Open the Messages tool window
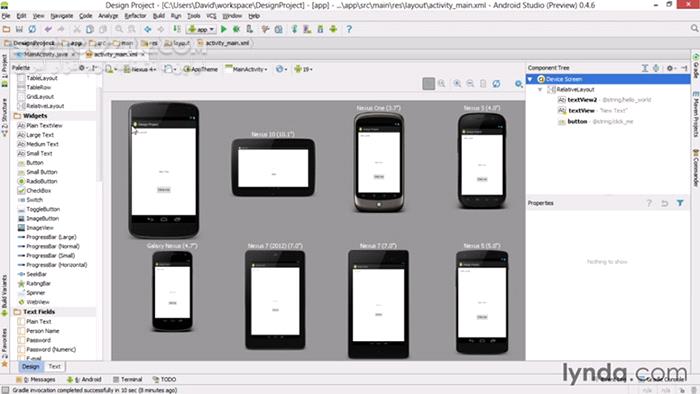Viewport: 700px width, 394px height. click(x=36, y=379)
